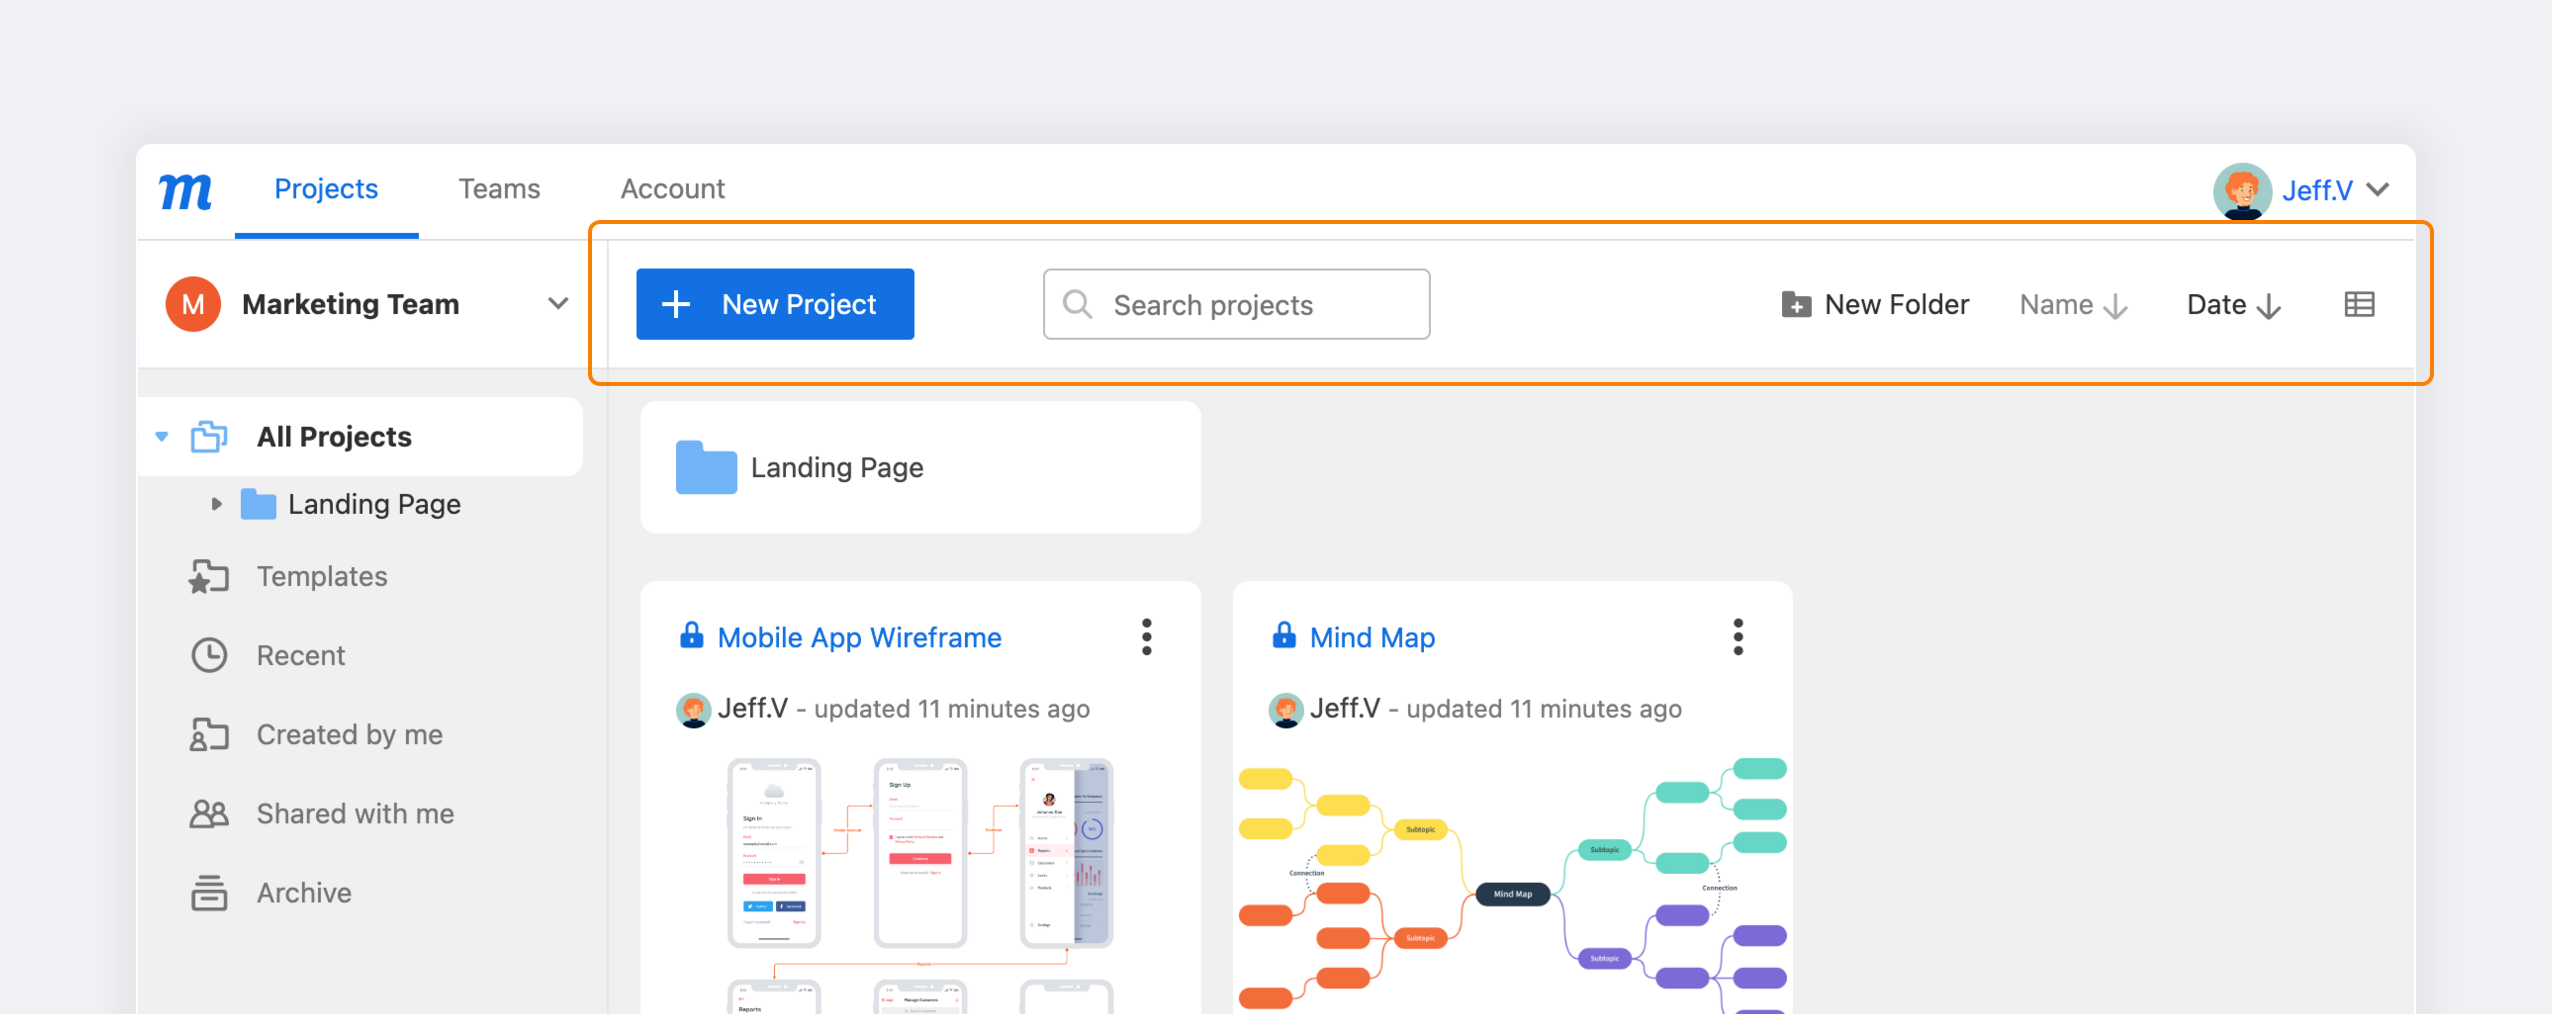Viewport: 2552px width, 1014px height.
Task: Click the New Project button
Action: tap(775, 304)
